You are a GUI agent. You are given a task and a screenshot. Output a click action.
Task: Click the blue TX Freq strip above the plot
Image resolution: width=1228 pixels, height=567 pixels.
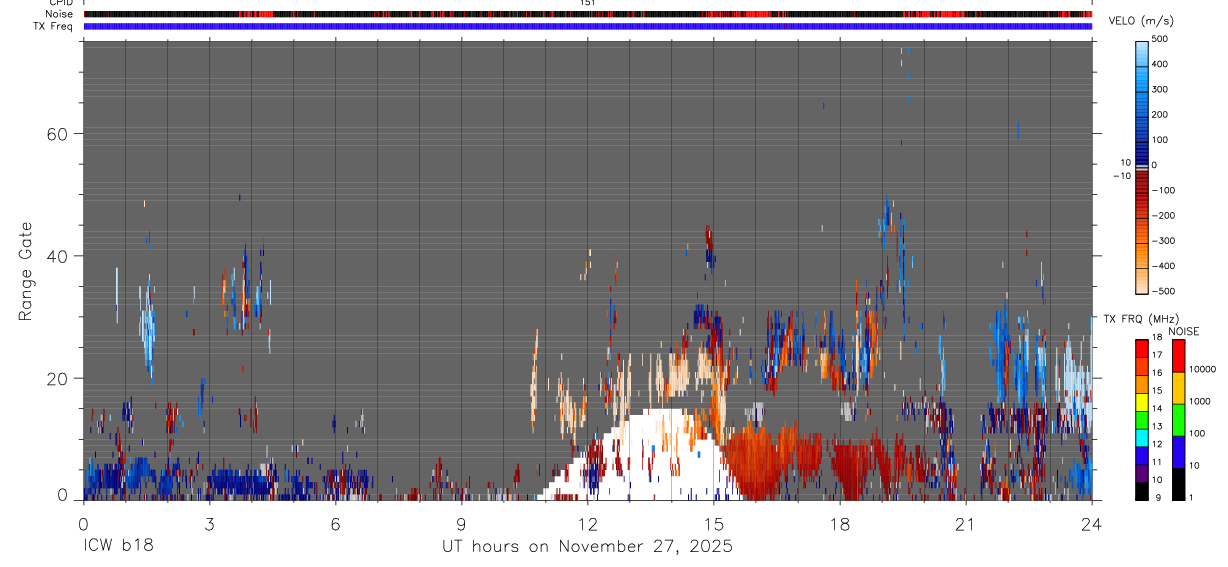(588, 26)
